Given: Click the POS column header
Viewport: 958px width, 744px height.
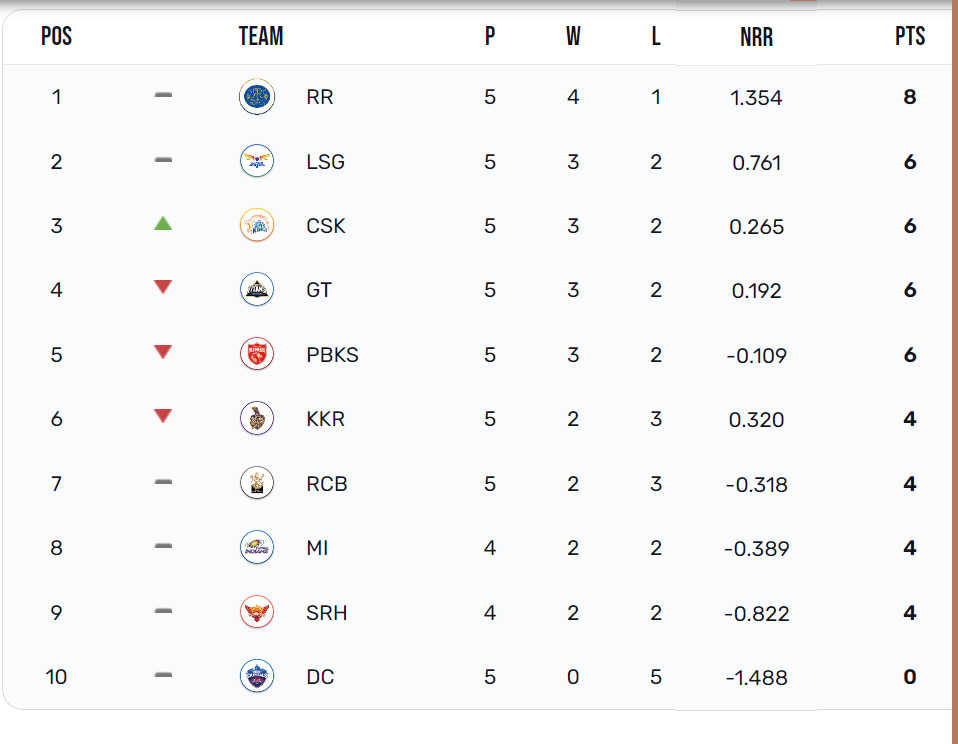Looking at the screenshot, I should click(56, 36).
